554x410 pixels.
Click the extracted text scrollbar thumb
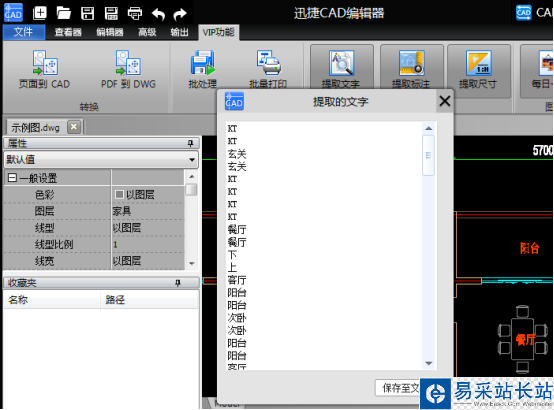429,155
